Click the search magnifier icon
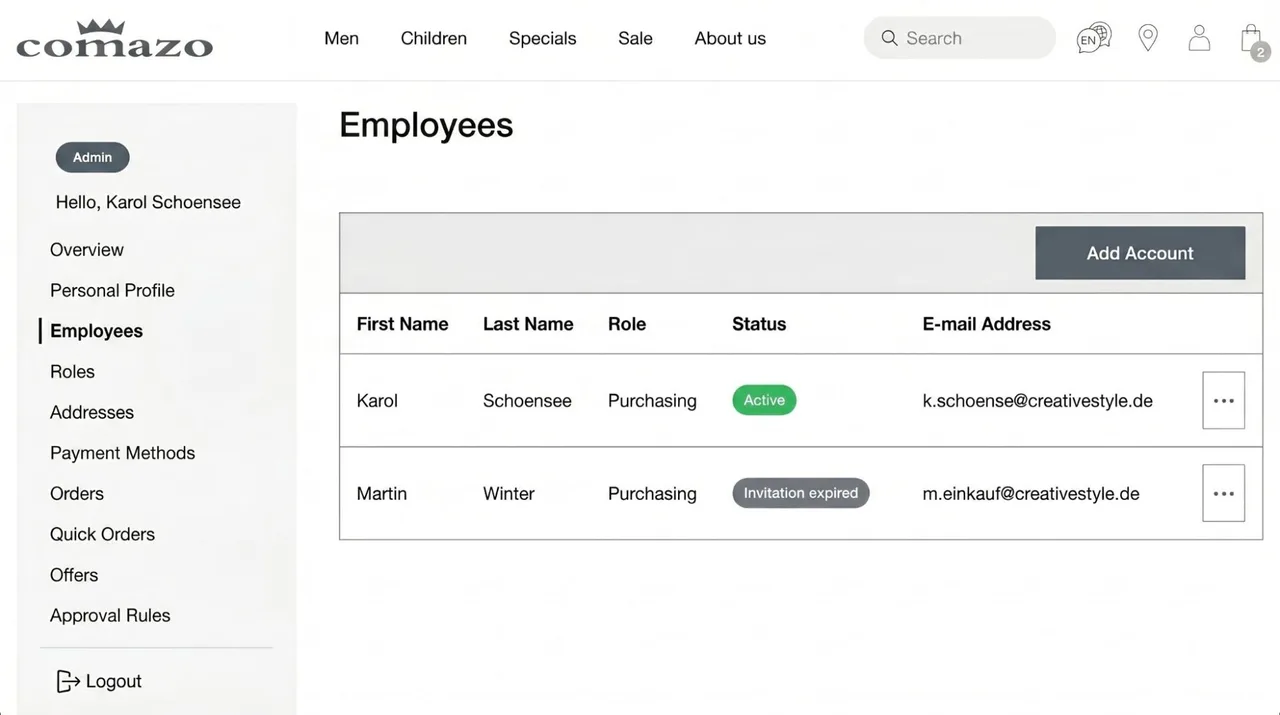Screen dimensions: 1280x715 (x=889, y=38)
